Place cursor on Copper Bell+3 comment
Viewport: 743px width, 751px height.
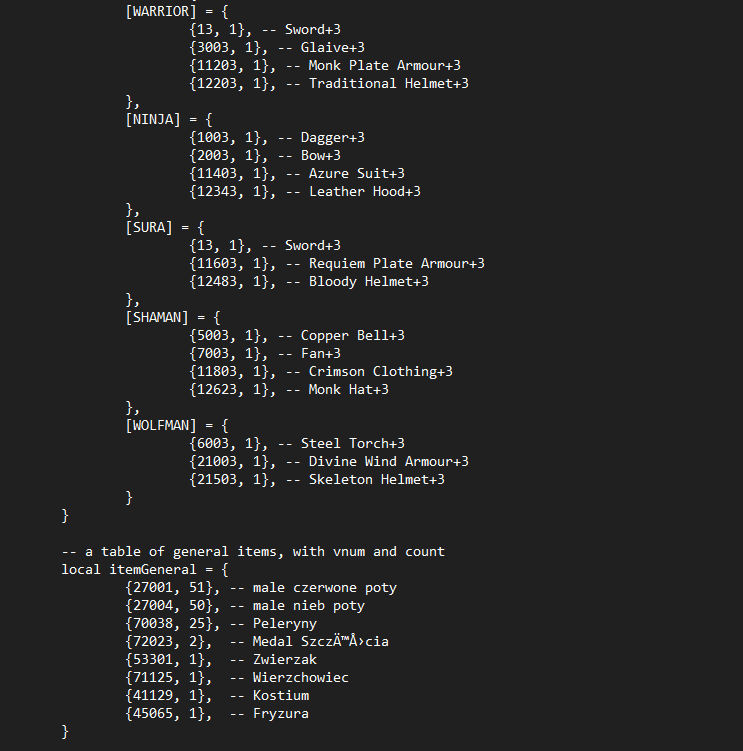[352, 335]
